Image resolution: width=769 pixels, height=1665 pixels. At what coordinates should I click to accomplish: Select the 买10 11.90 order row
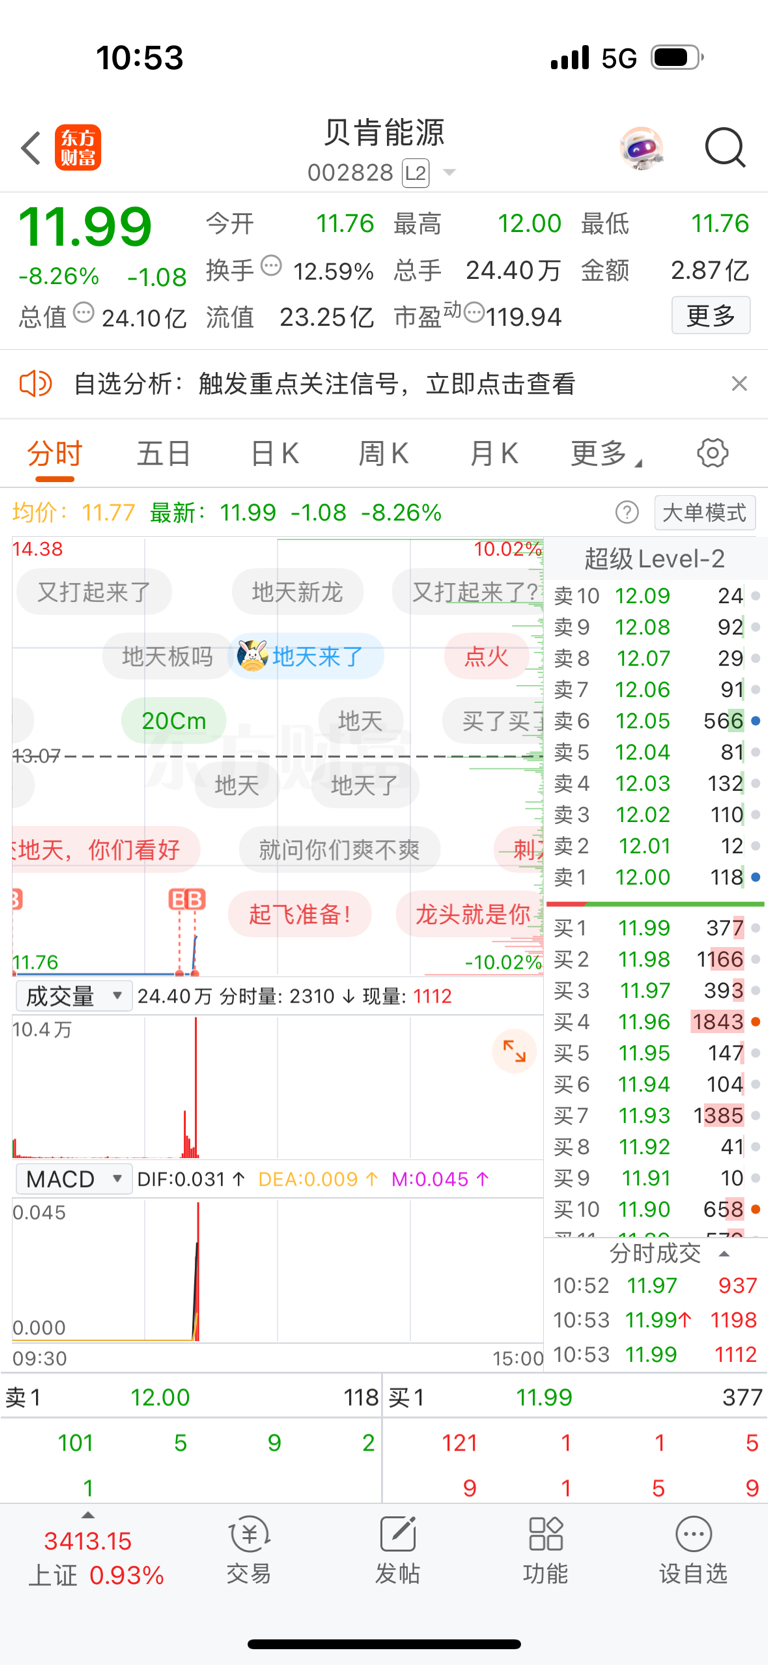656,1209
